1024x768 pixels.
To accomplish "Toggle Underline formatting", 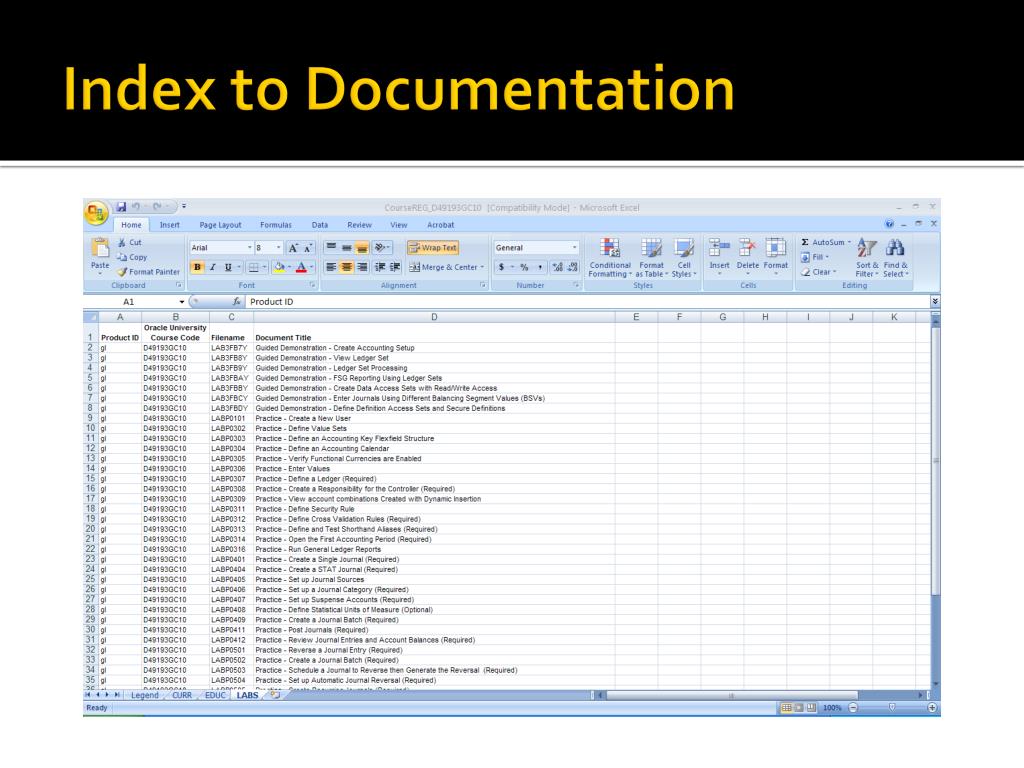I will click(x=228, y=267).
